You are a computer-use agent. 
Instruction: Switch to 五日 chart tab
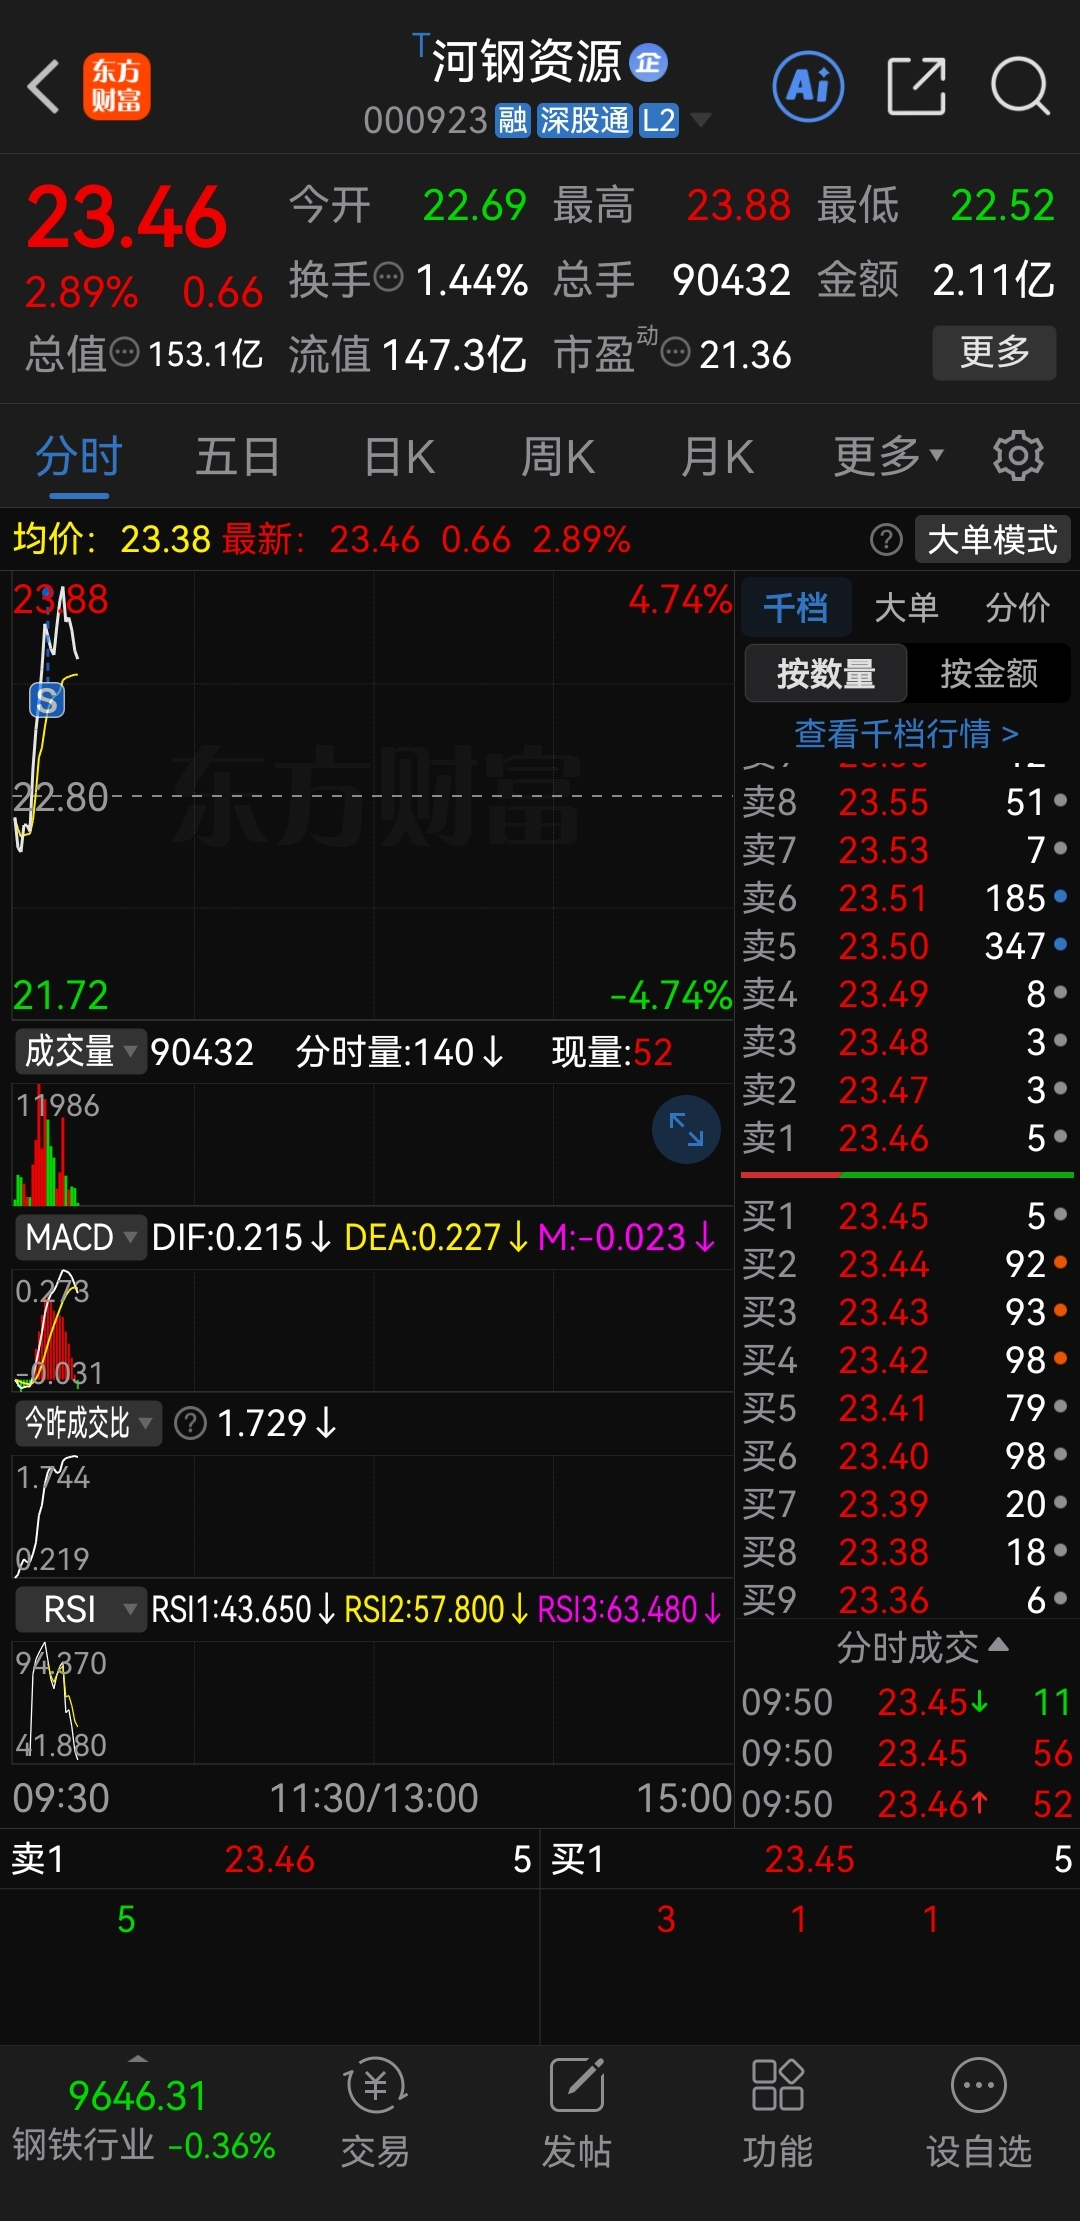tap(238, 456)
